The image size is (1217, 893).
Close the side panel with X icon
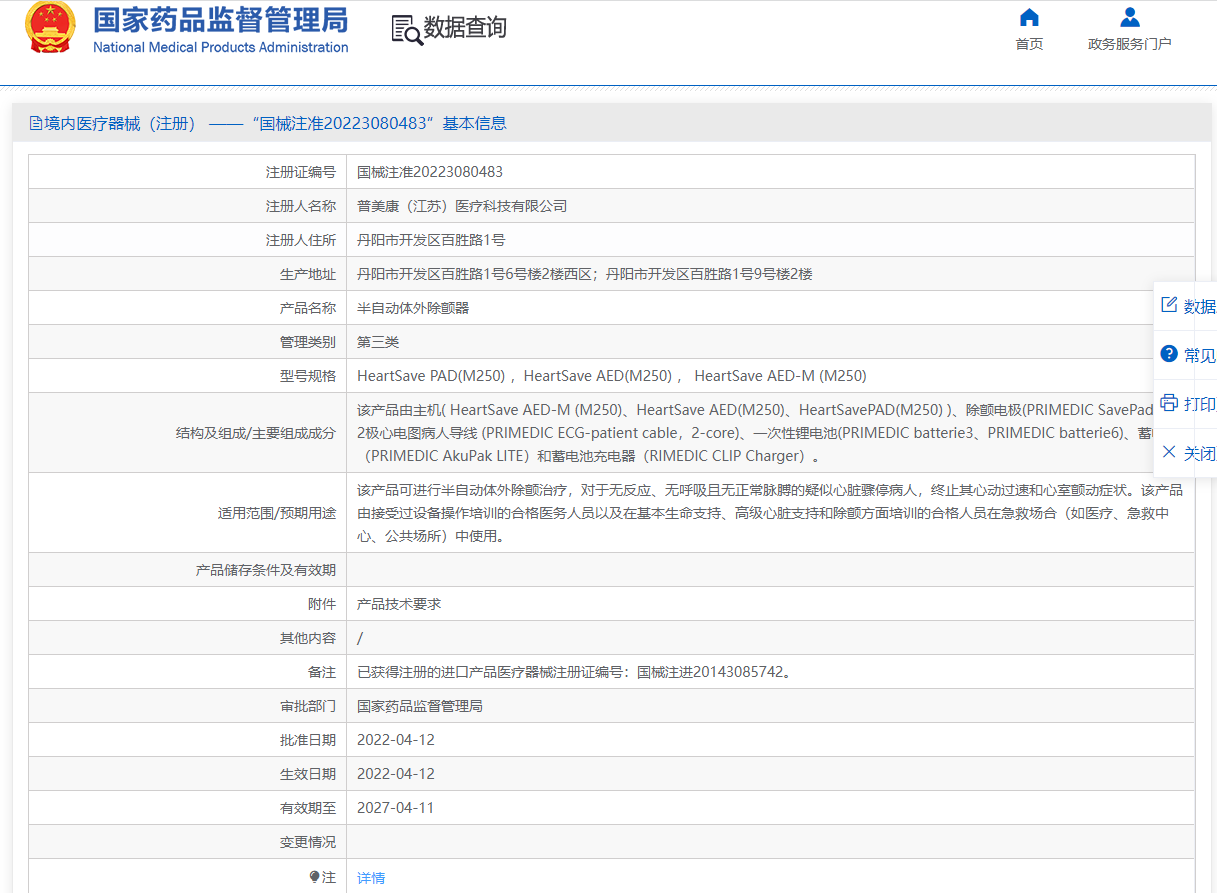coord(1169,452)
